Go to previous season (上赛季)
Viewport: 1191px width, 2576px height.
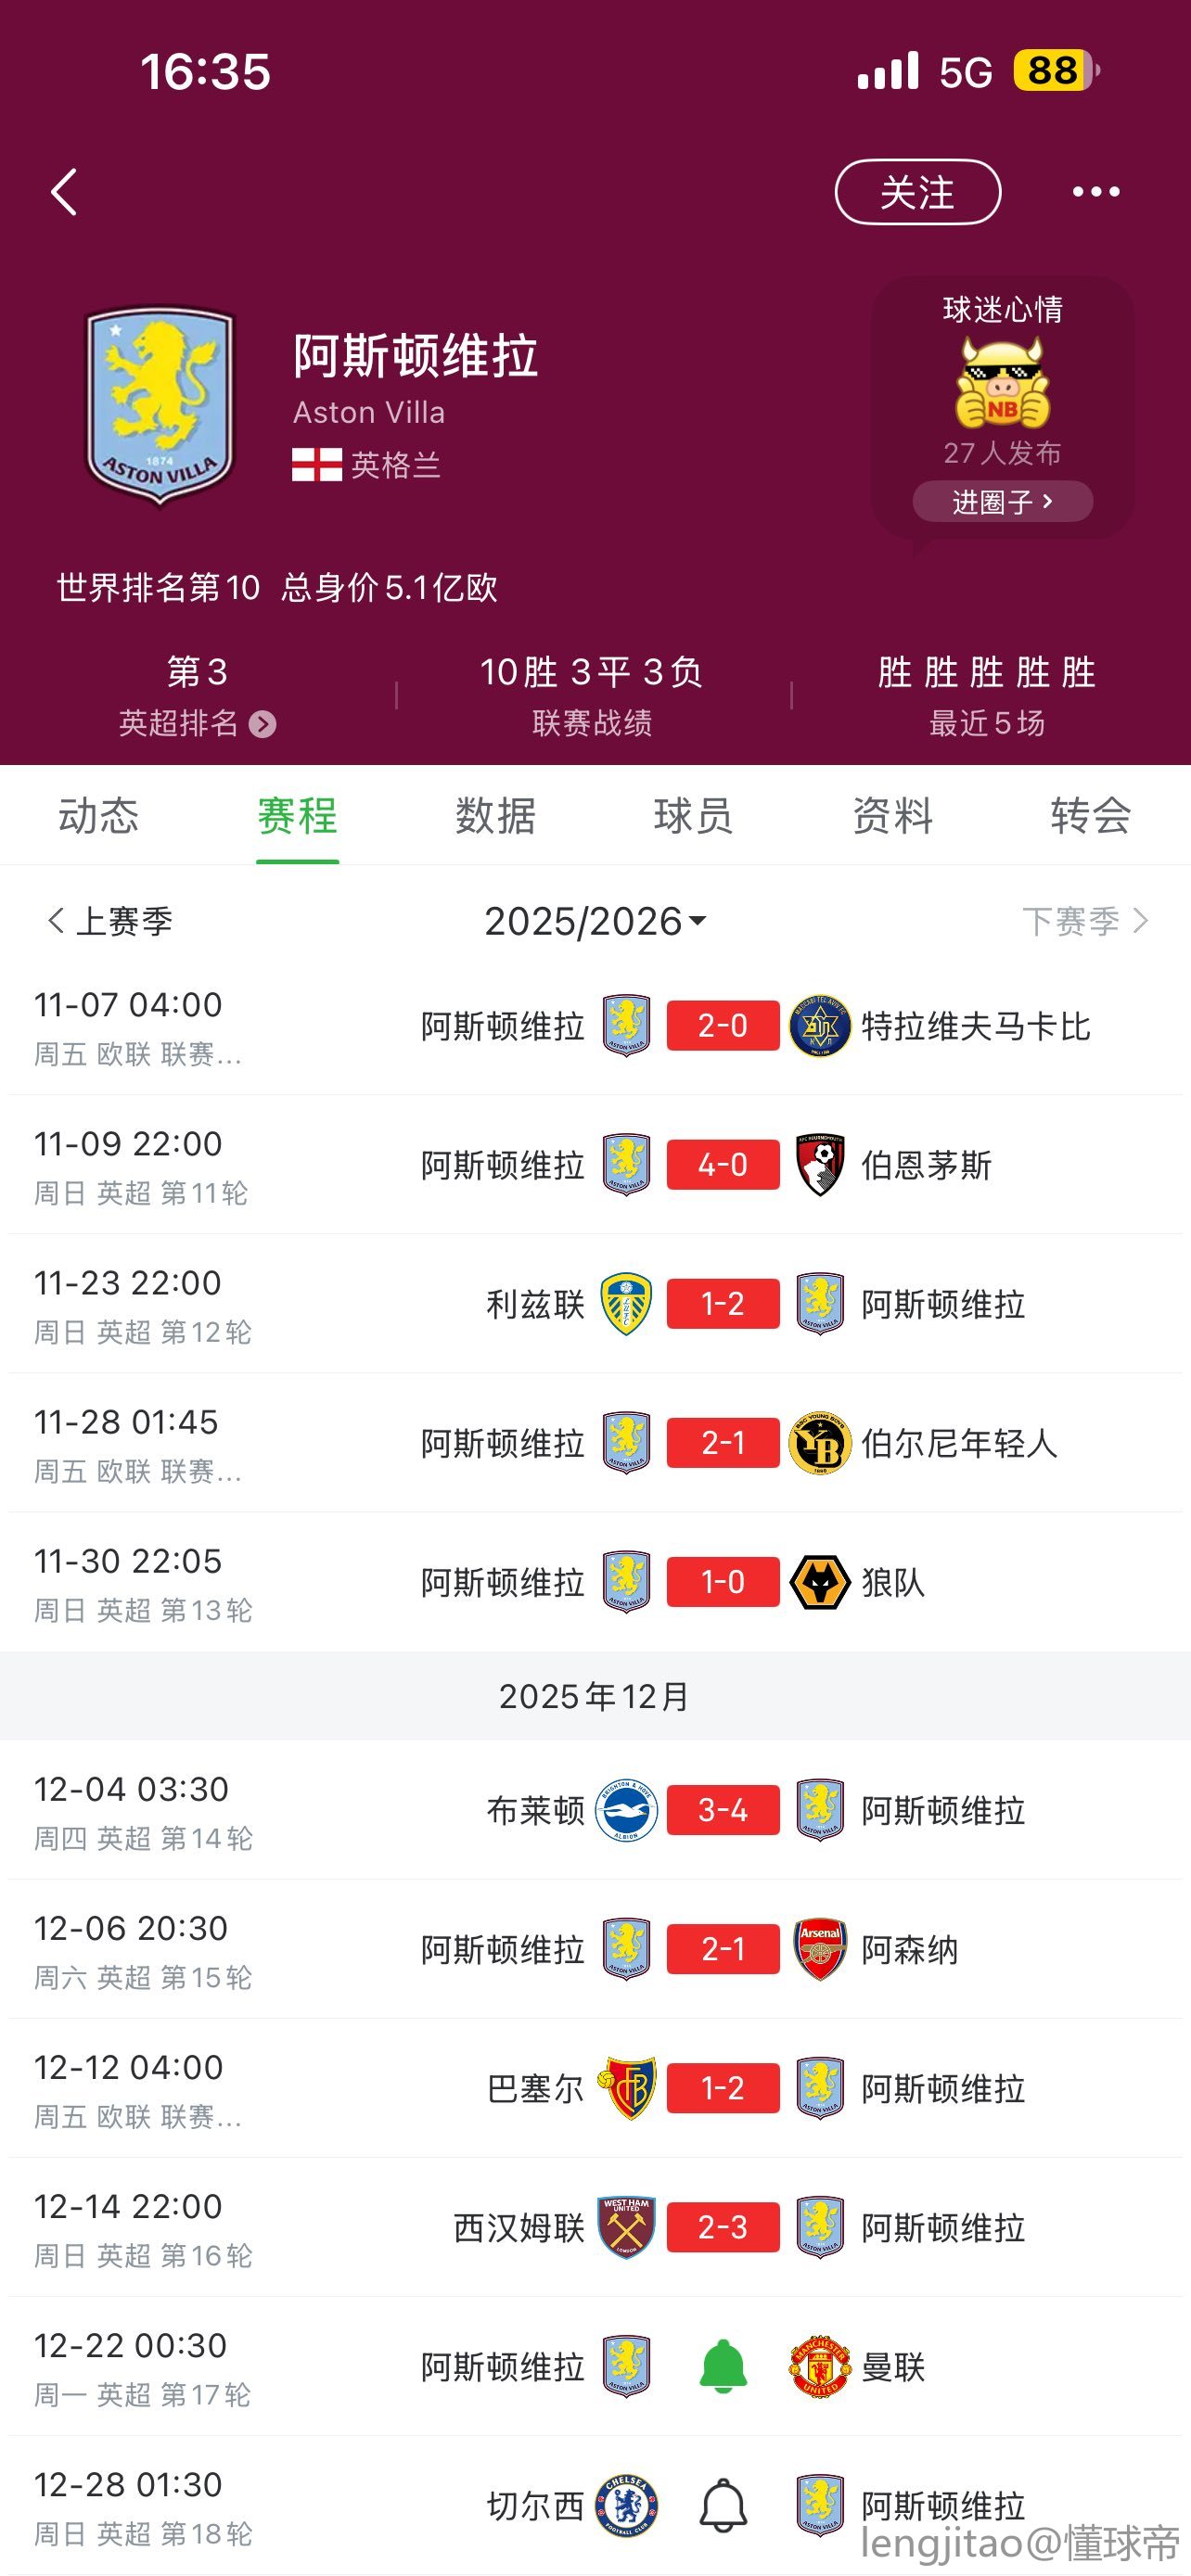click(110, 921)
